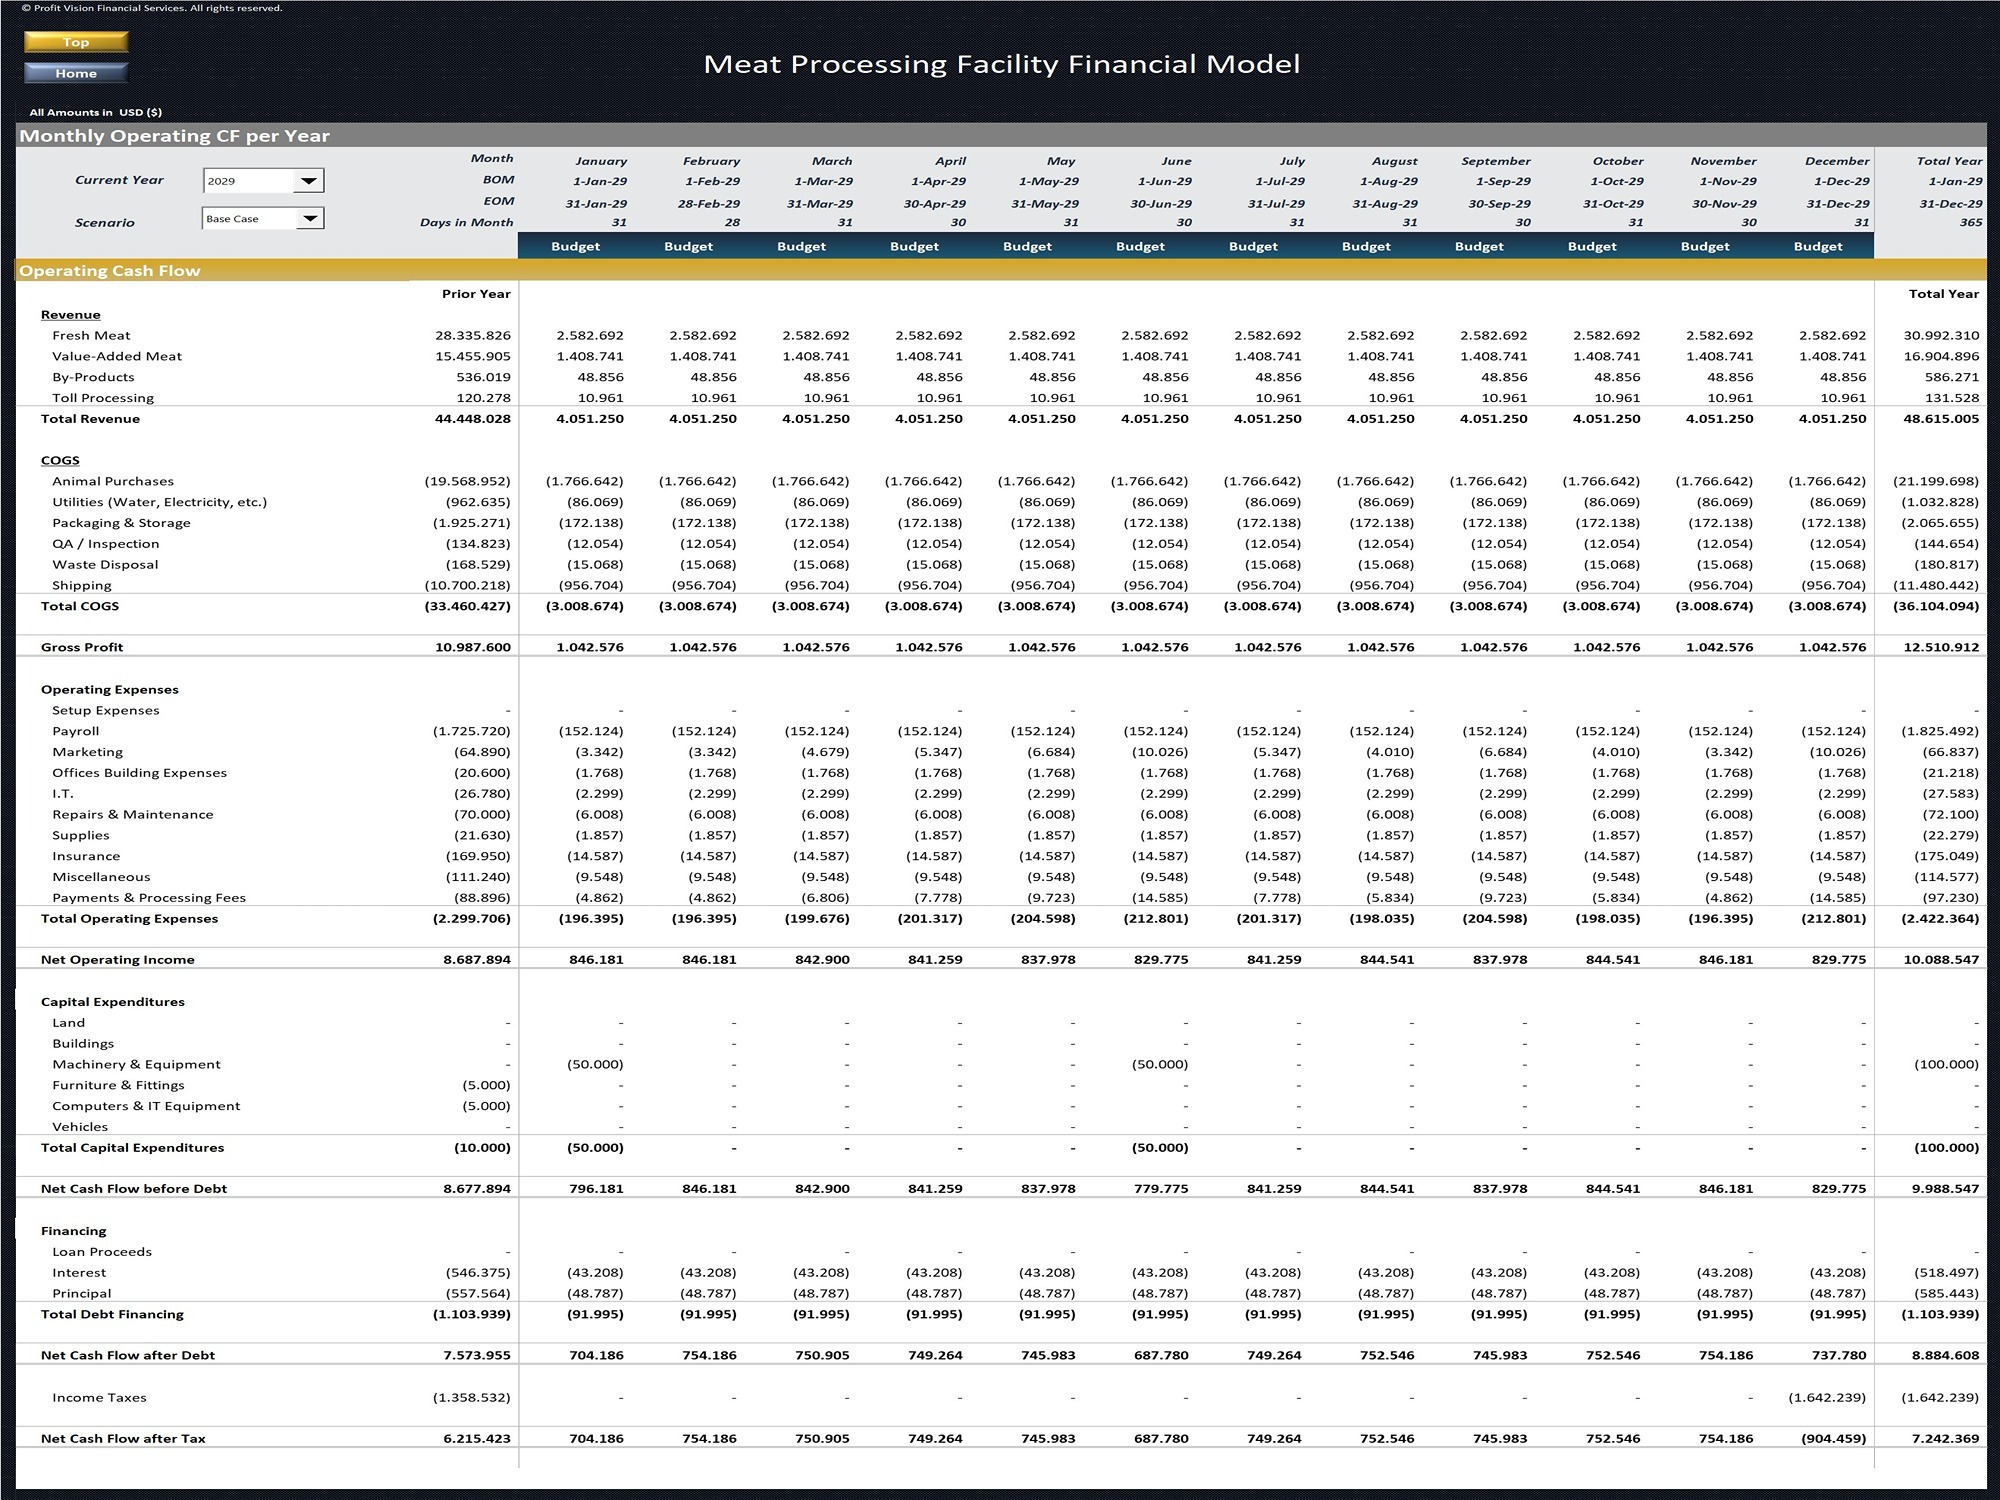Screen dimensions: 2000x1500
Task: Click Interest total year value (518.497)
Action: (x=1946, y=1273)
